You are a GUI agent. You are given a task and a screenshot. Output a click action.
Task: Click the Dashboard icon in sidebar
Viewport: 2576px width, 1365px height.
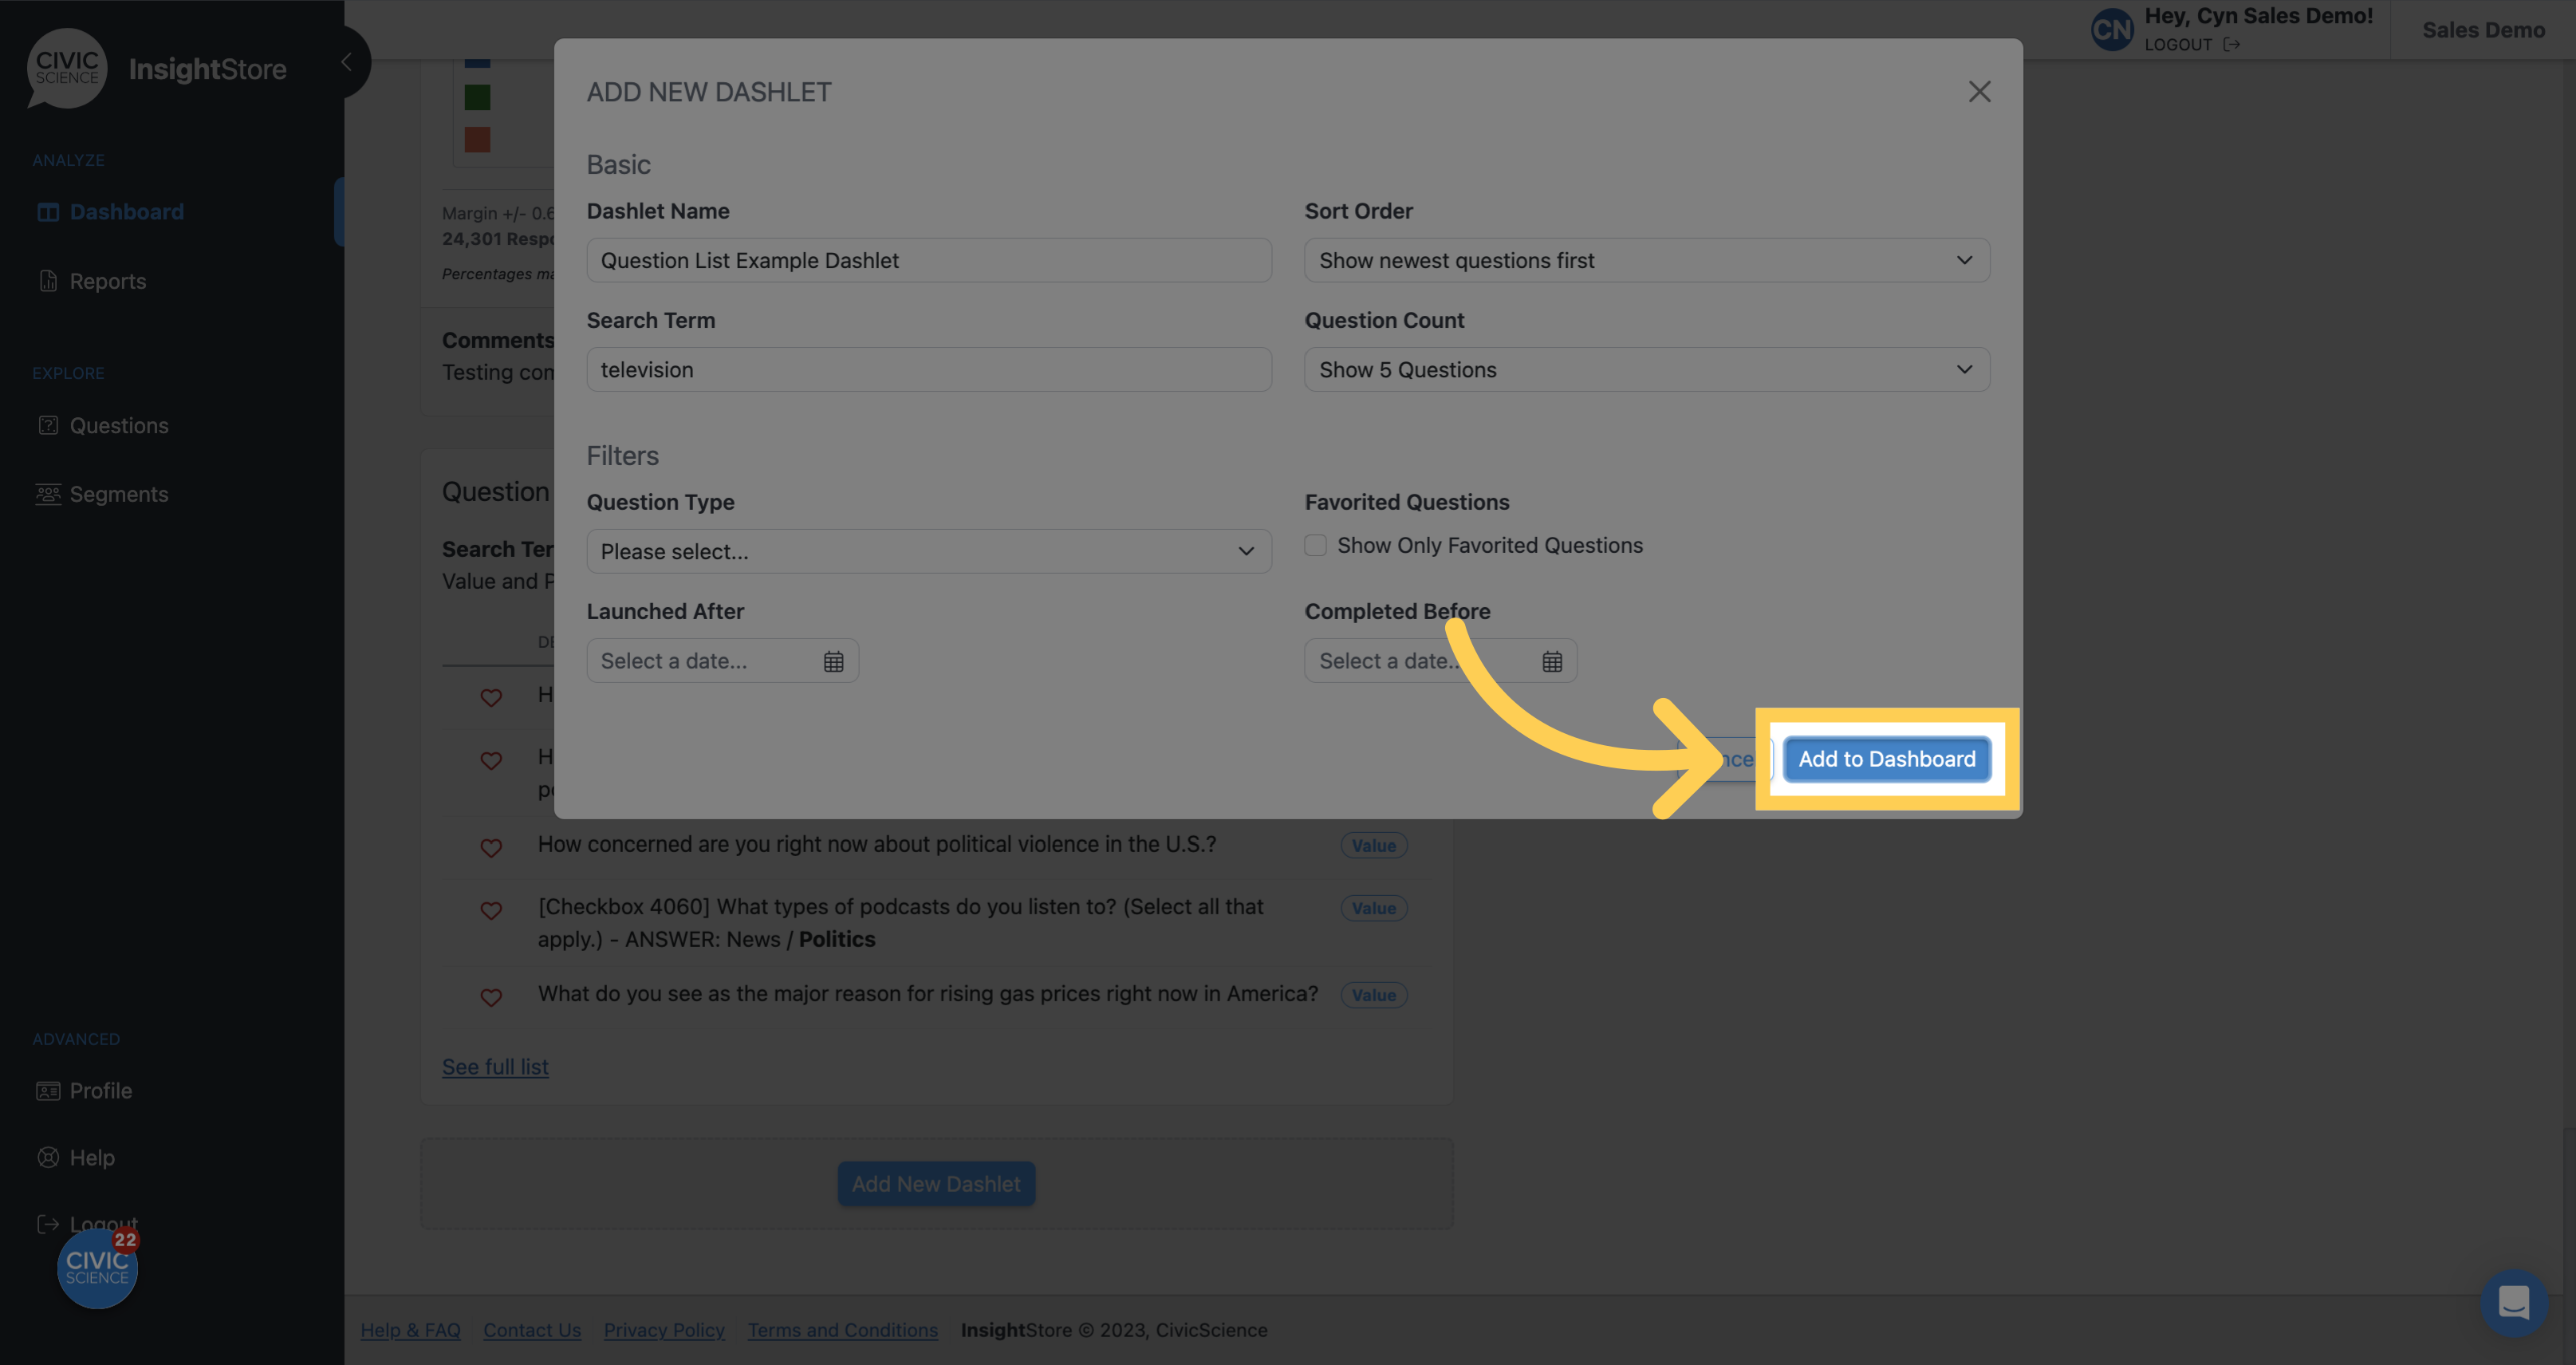click(48, 210)
